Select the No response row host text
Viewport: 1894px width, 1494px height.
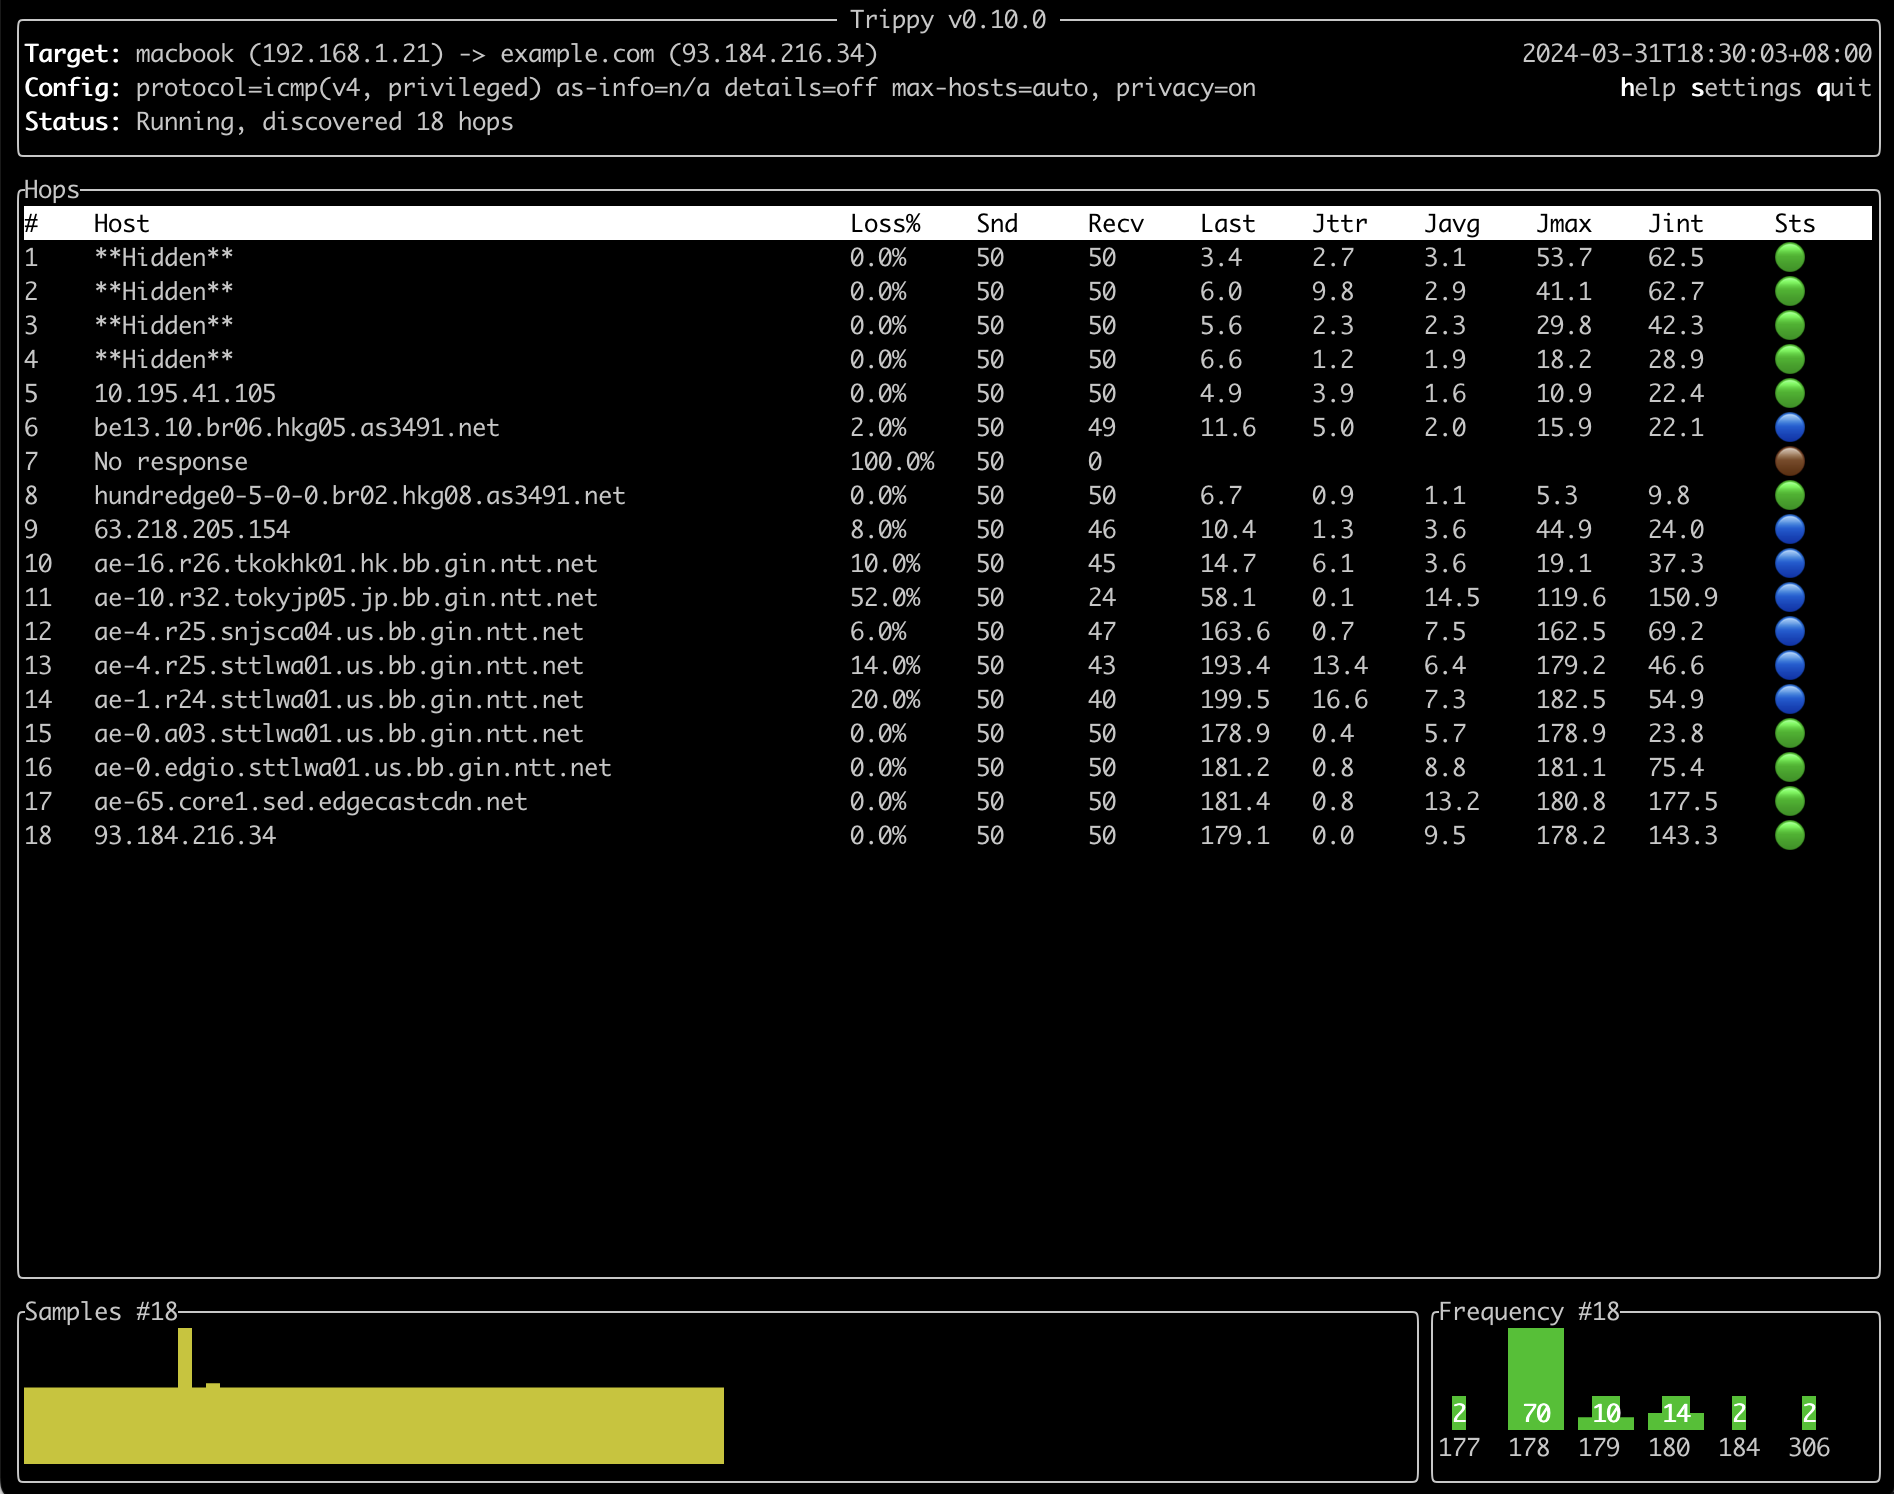(170, 462)
